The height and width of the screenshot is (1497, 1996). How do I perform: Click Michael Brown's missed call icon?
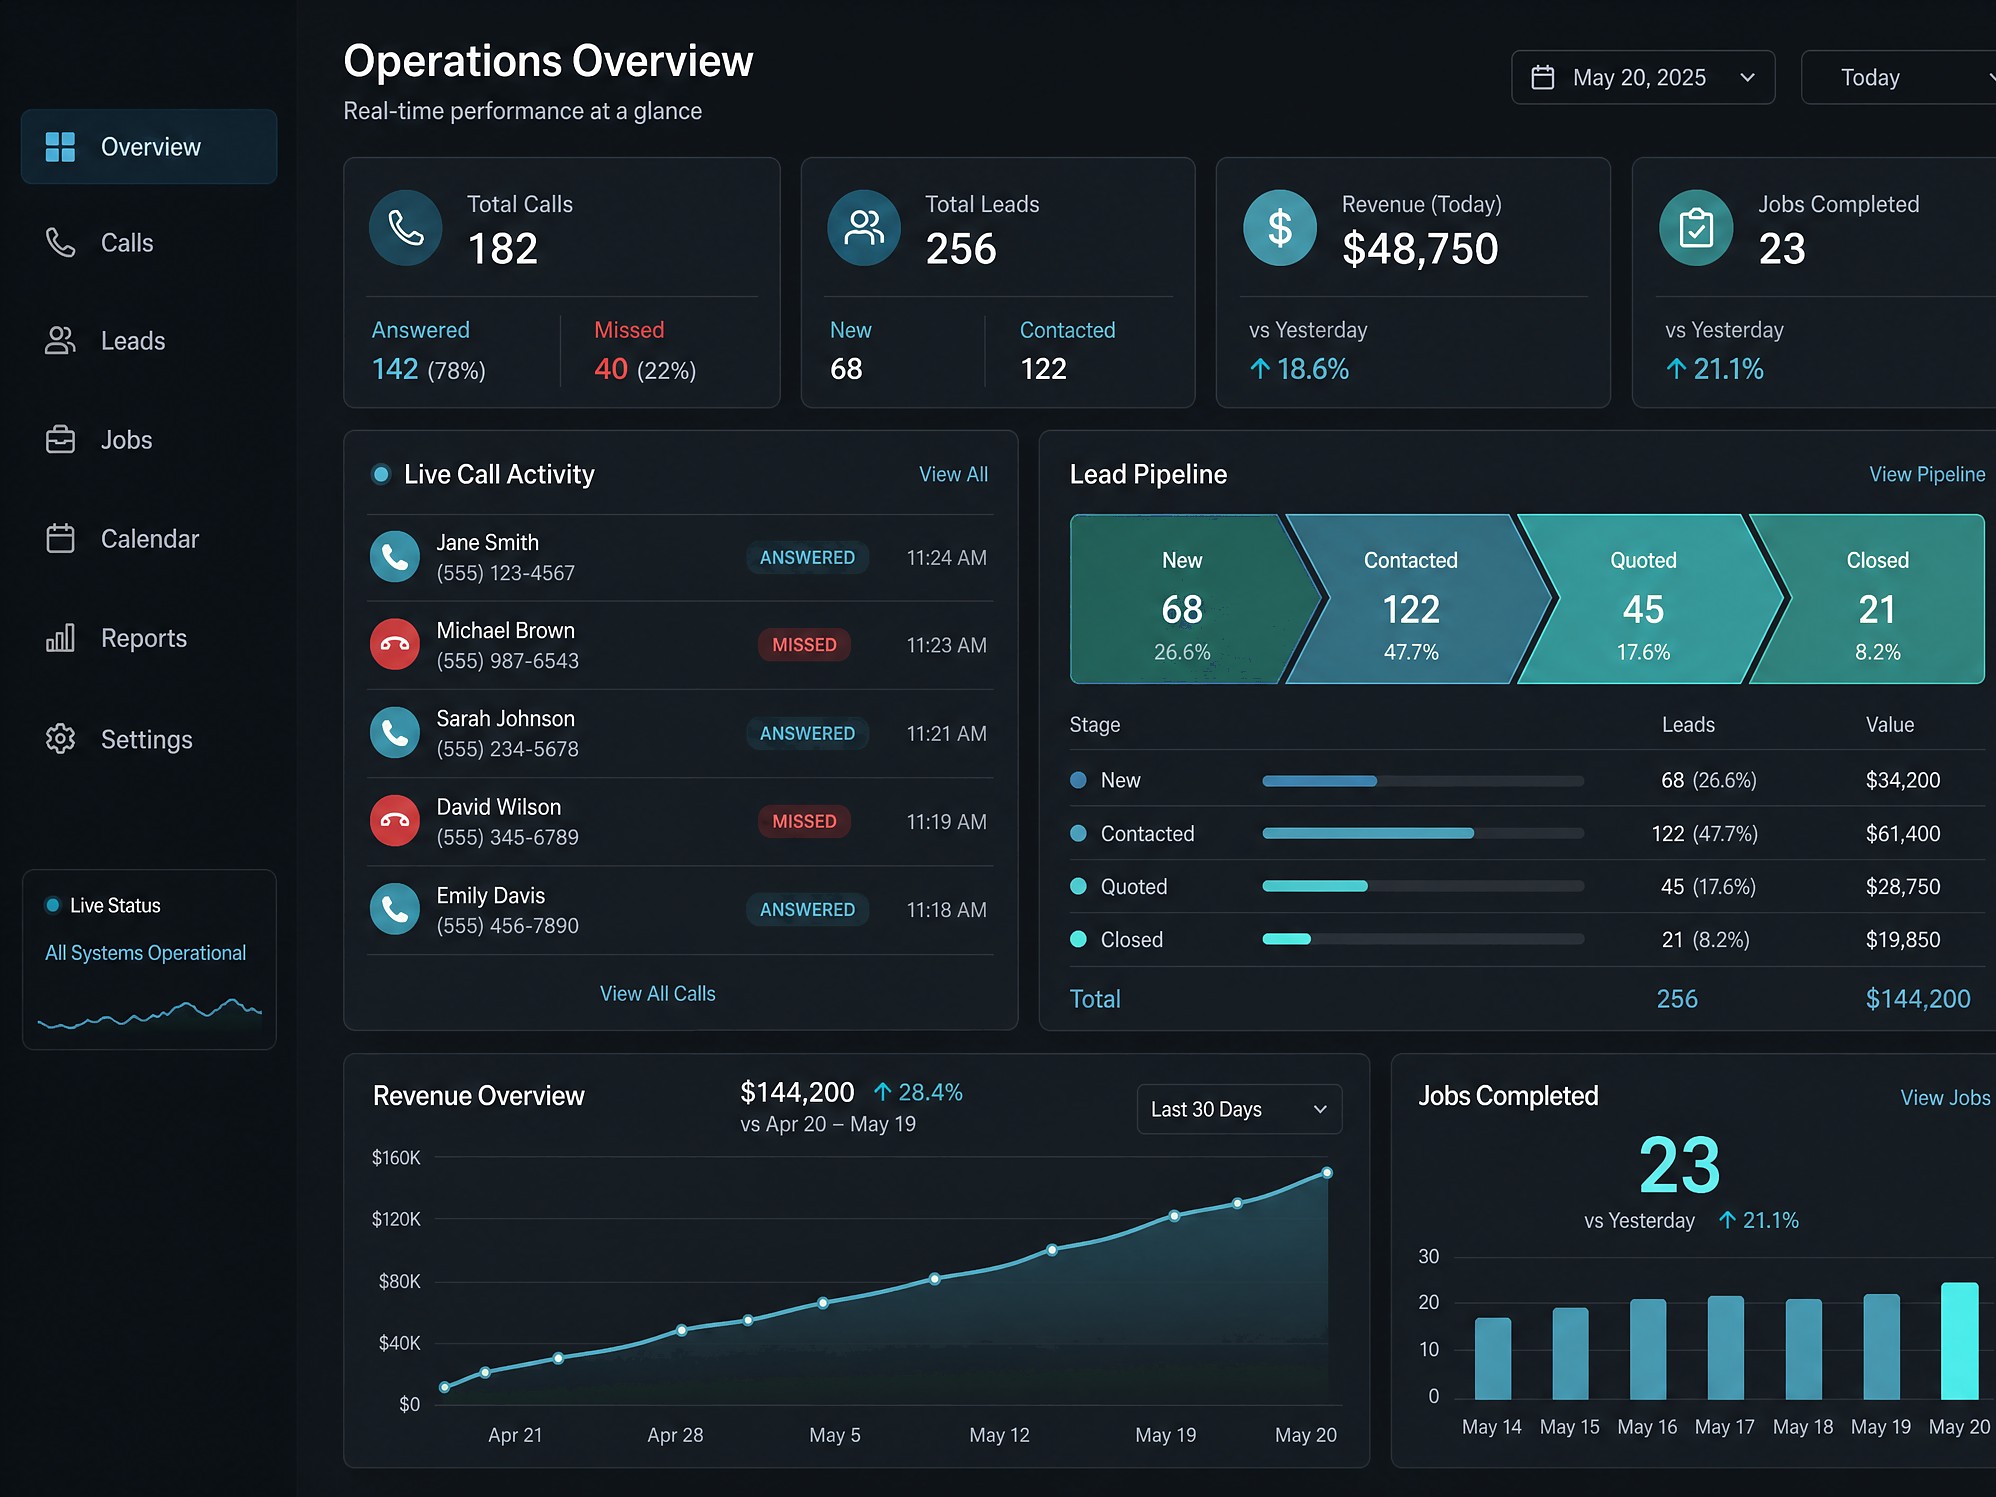[x=395, y=645]
